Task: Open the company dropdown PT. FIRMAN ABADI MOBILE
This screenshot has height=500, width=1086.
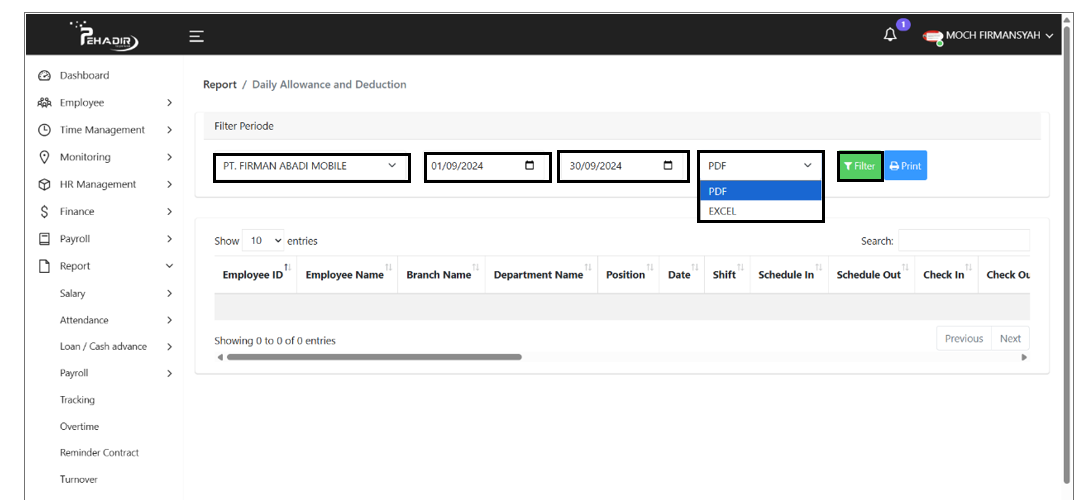Action: coord(311,166)
